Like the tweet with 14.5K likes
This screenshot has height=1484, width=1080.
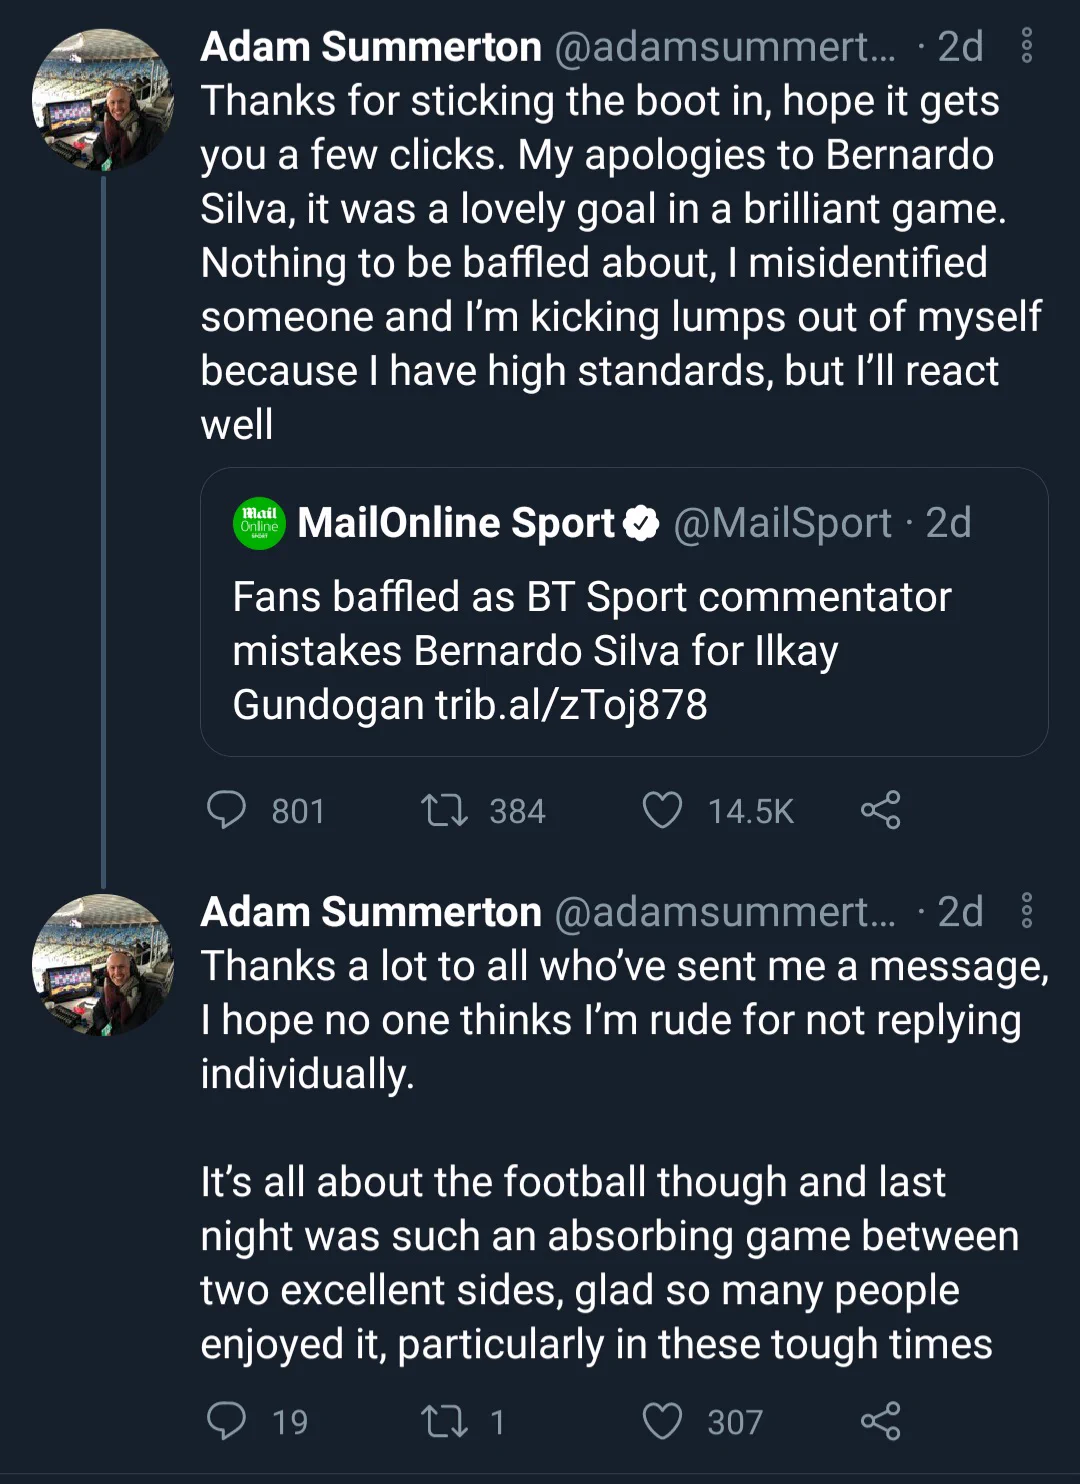pyautogui.click(x=662, y=810)
